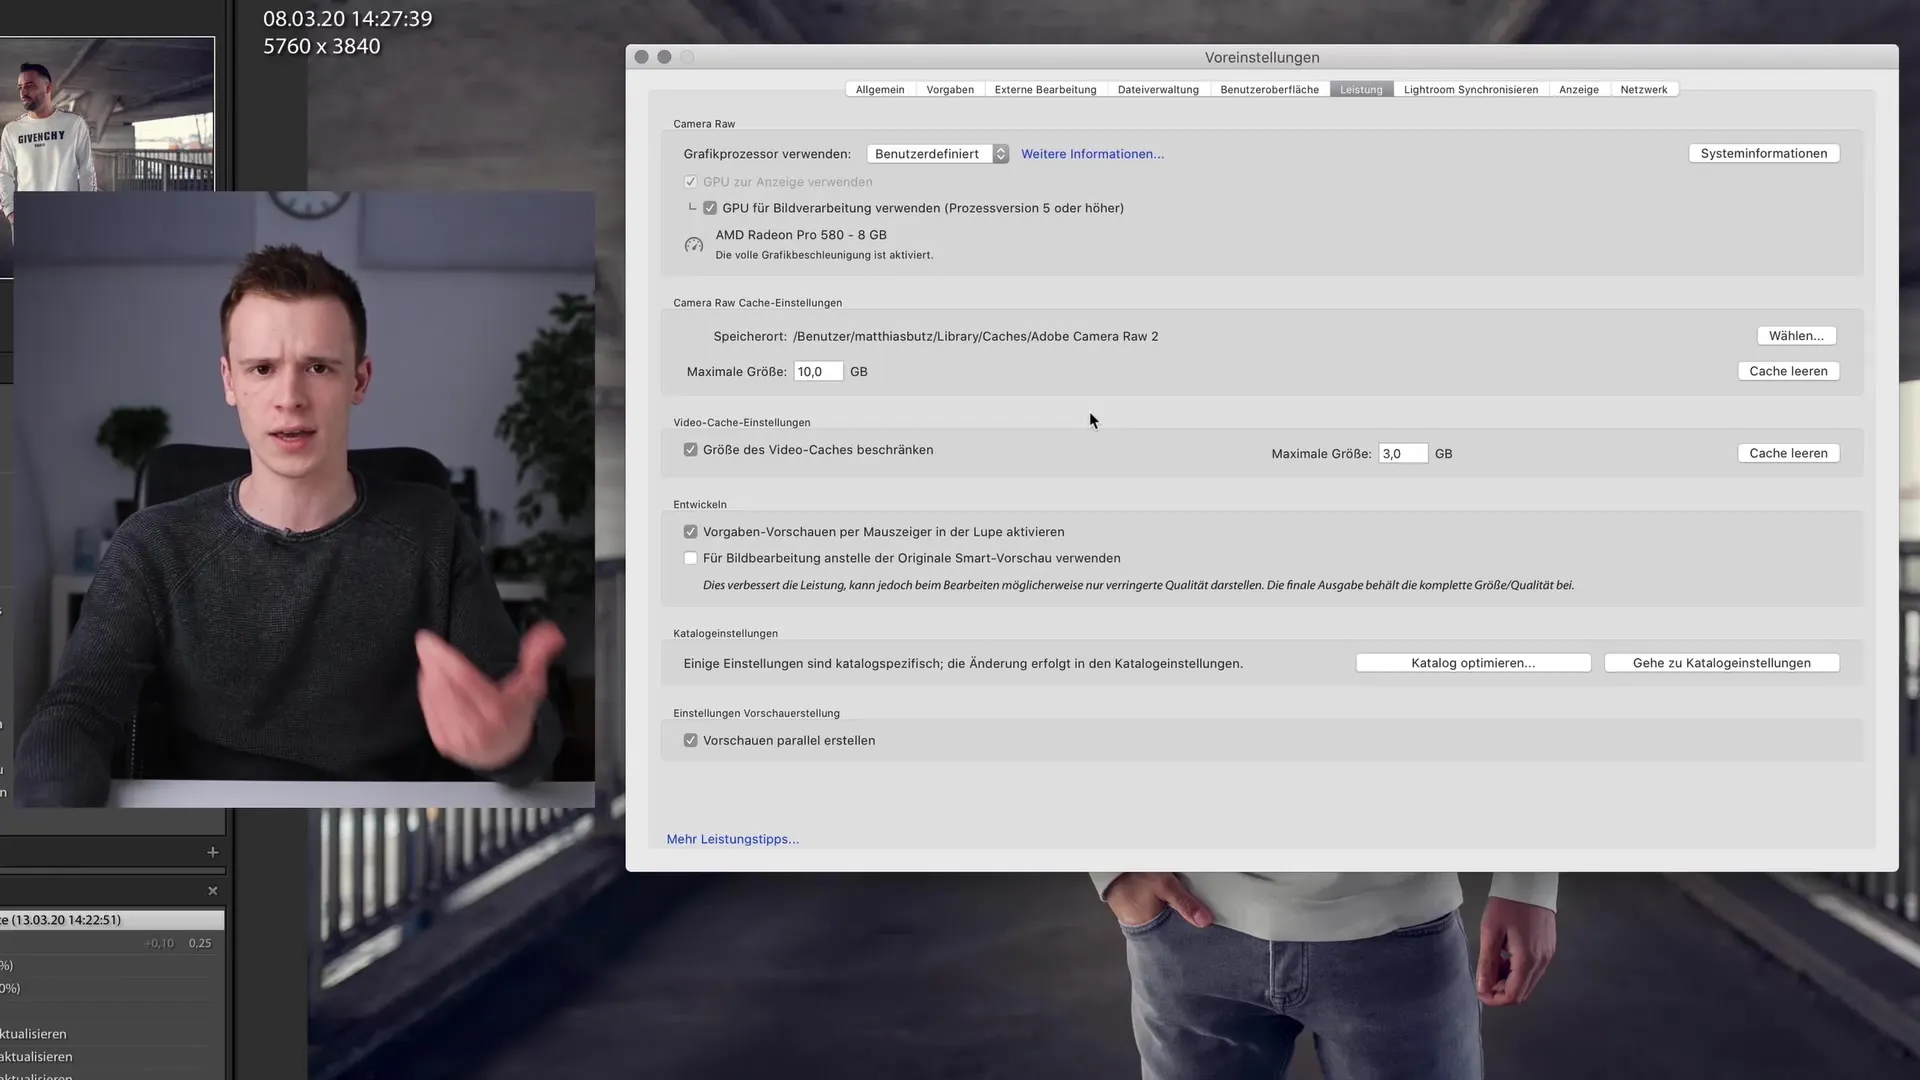The height and width of the screenshot is (1080, 1920).
Task: Enable Smart-Vorschau für Bildbearbeitung checkbox
Action: (690, 558)
